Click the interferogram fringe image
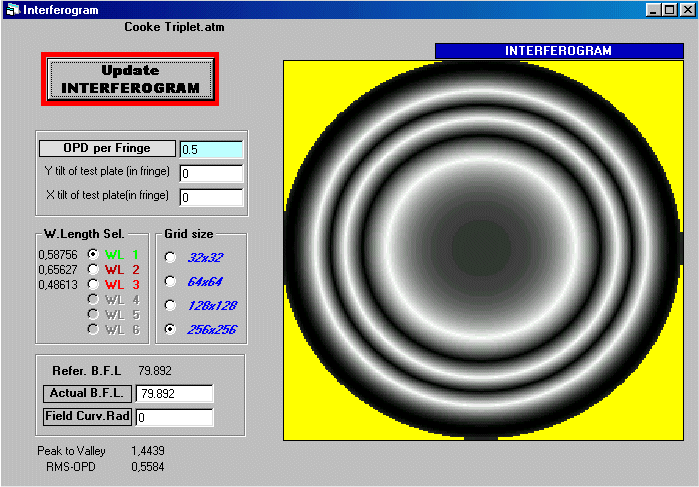 click(483, 250)
